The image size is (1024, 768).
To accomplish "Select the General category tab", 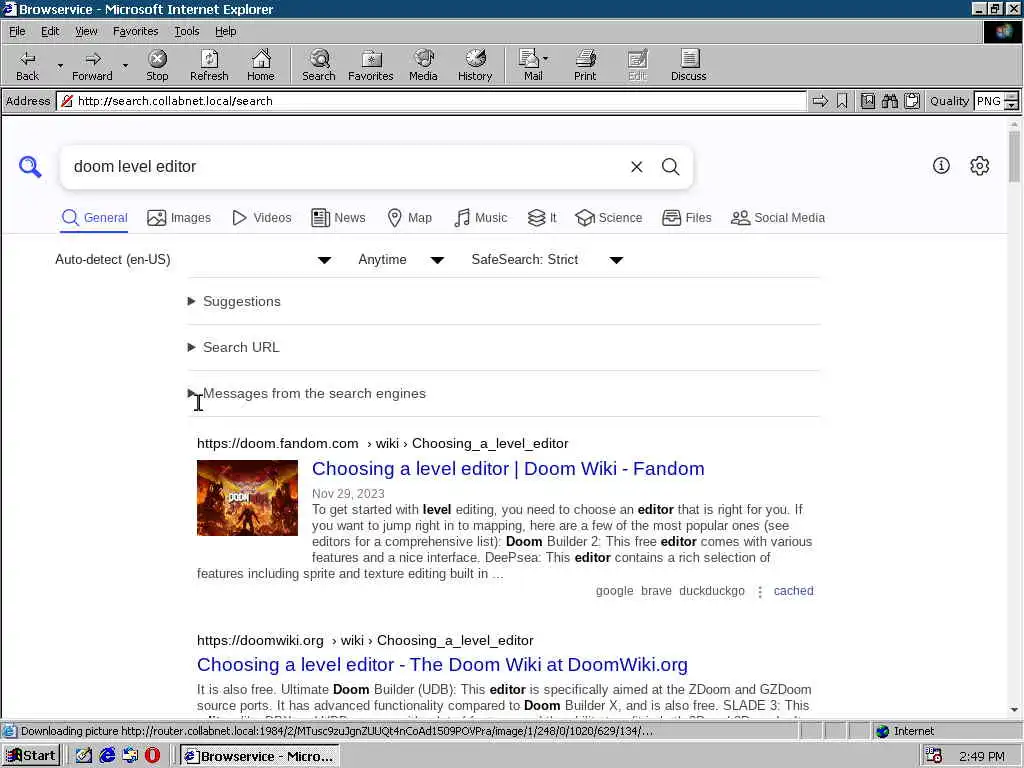I will pyautogui.click(x=95, y=218).
